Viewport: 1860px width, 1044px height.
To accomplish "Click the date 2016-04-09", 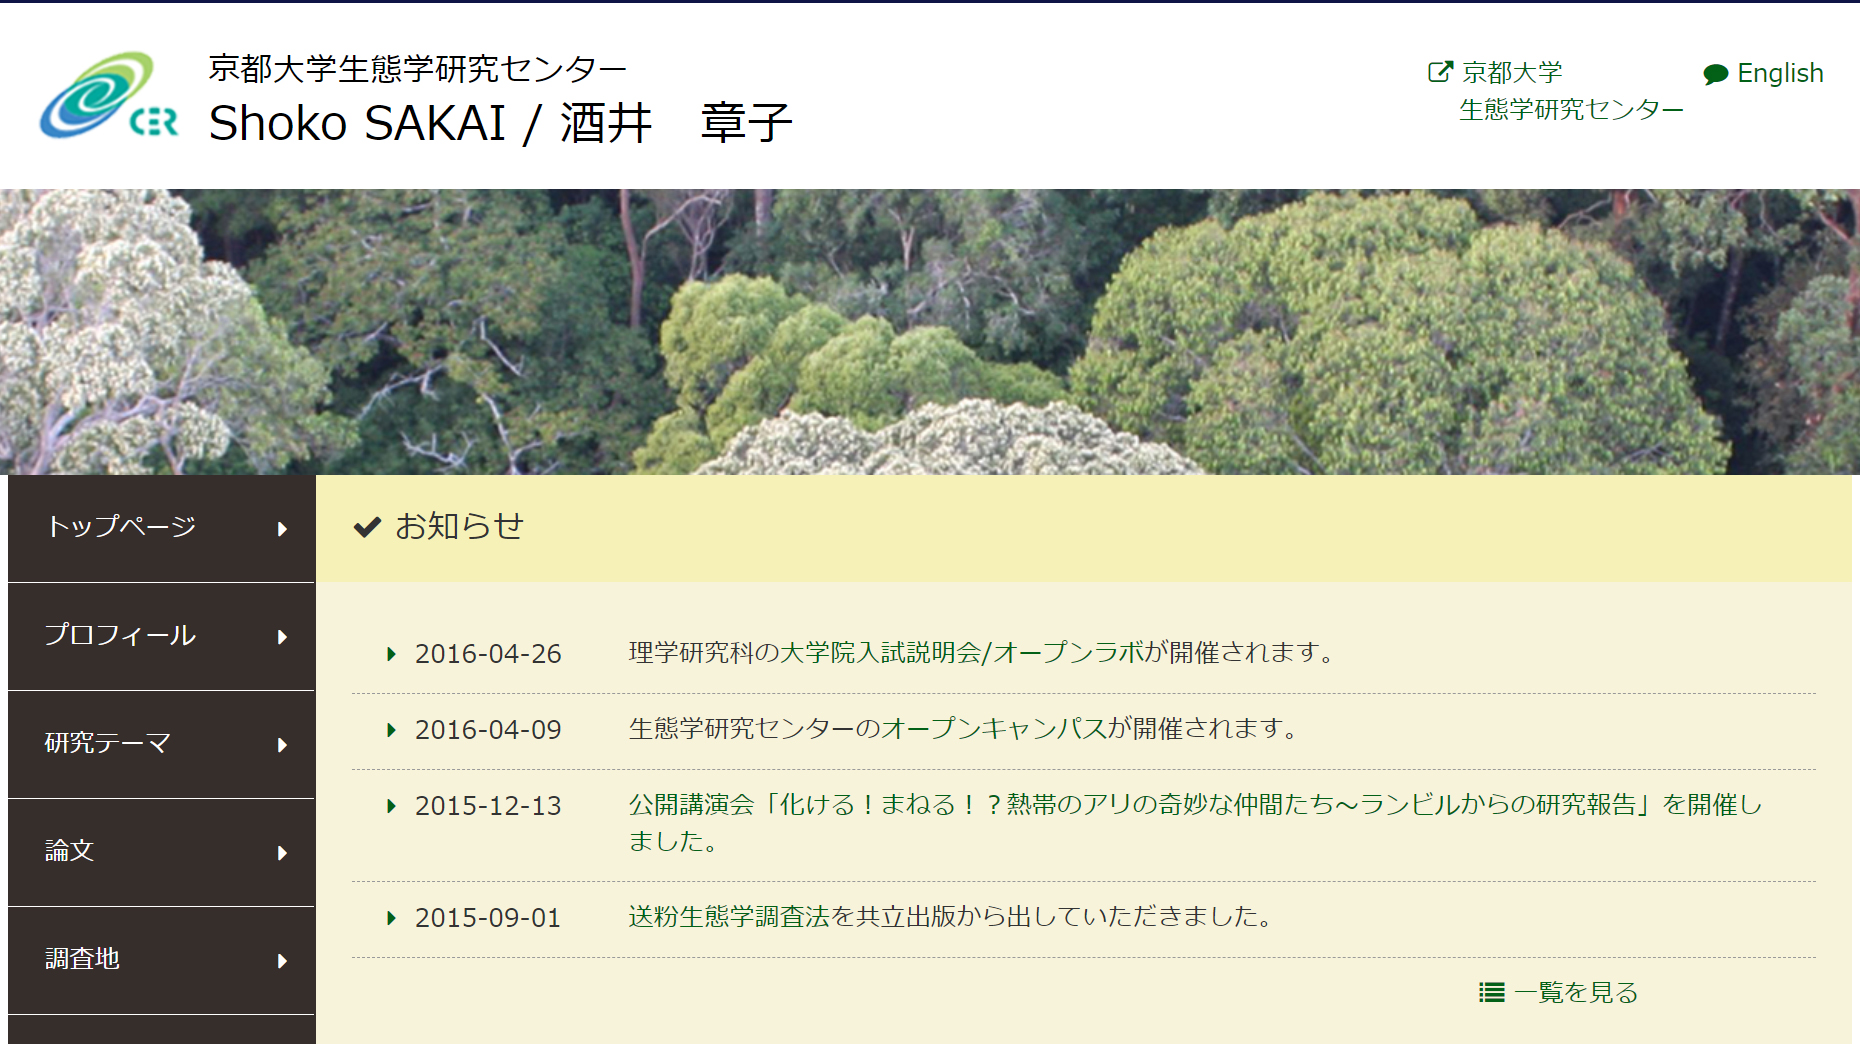I will [488, 730].
